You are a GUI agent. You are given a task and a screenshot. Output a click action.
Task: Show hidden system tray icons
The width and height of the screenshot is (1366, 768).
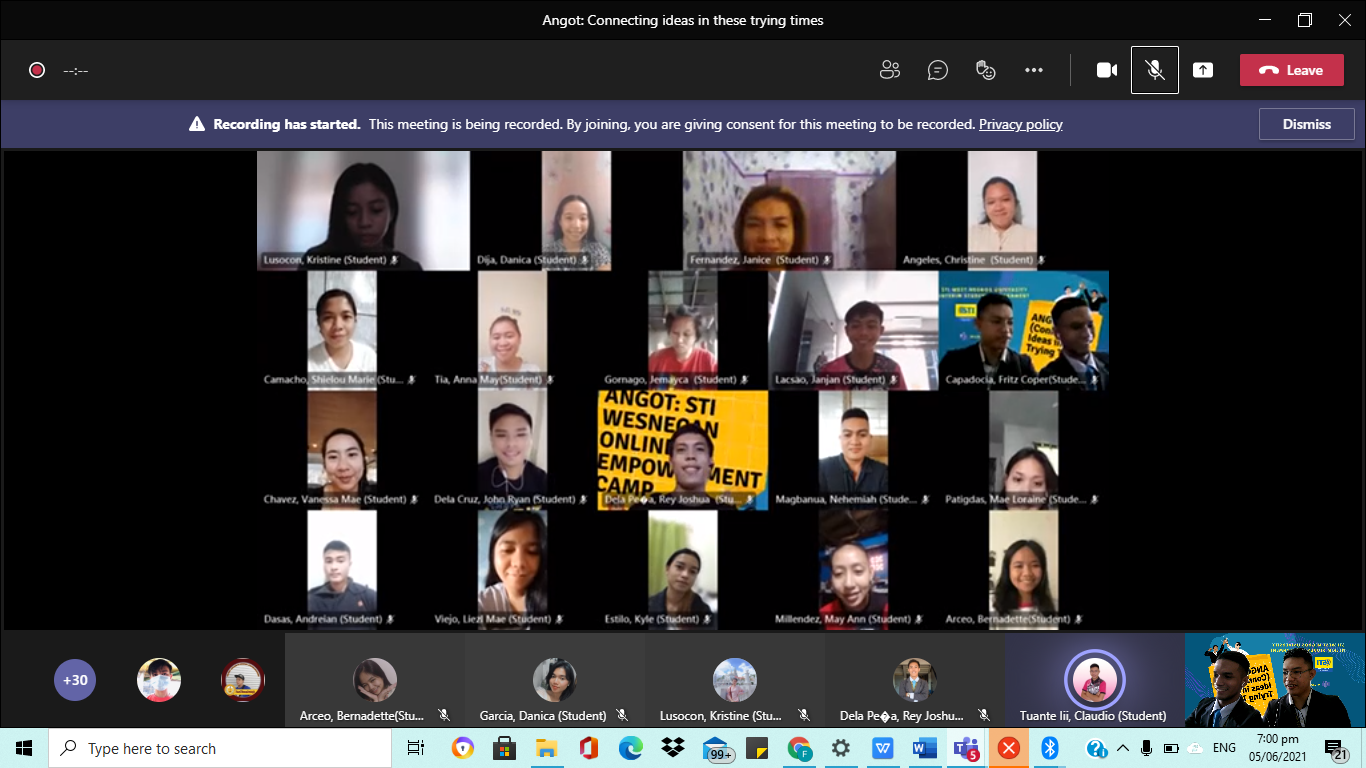click(x=1123, y=748)
